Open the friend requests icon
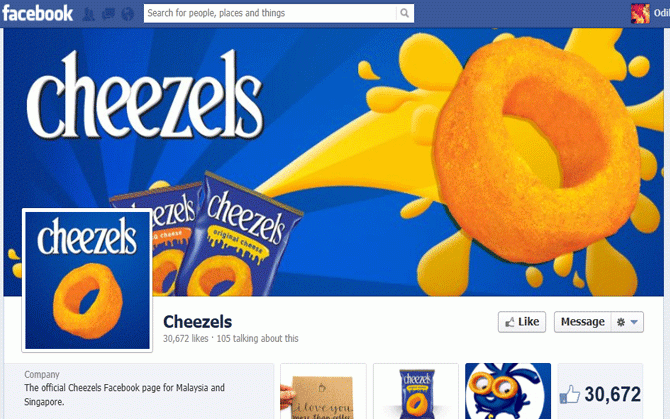The width and height of the screenshot is (670, 419). click(88, 14)
